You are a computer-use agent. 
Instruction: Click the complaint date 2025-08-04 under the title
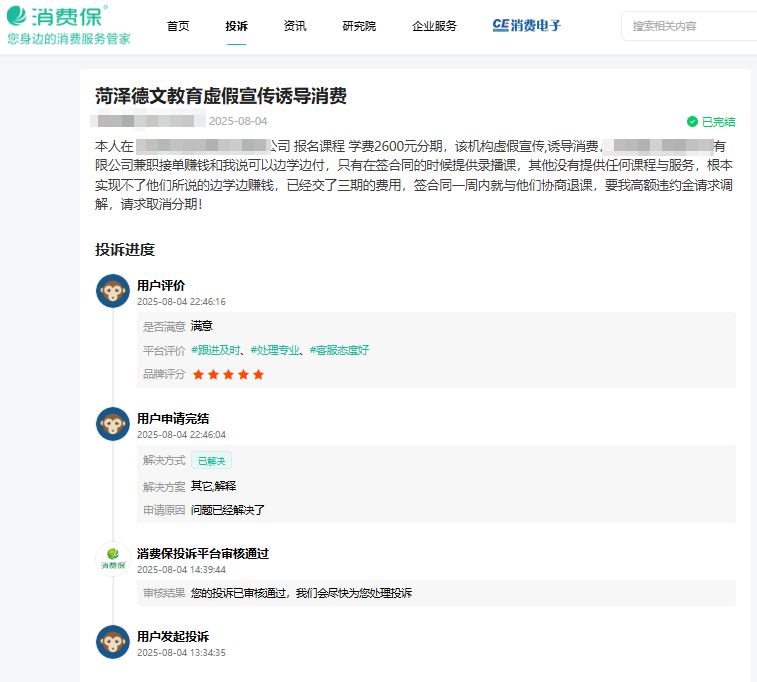click(238, 121)
